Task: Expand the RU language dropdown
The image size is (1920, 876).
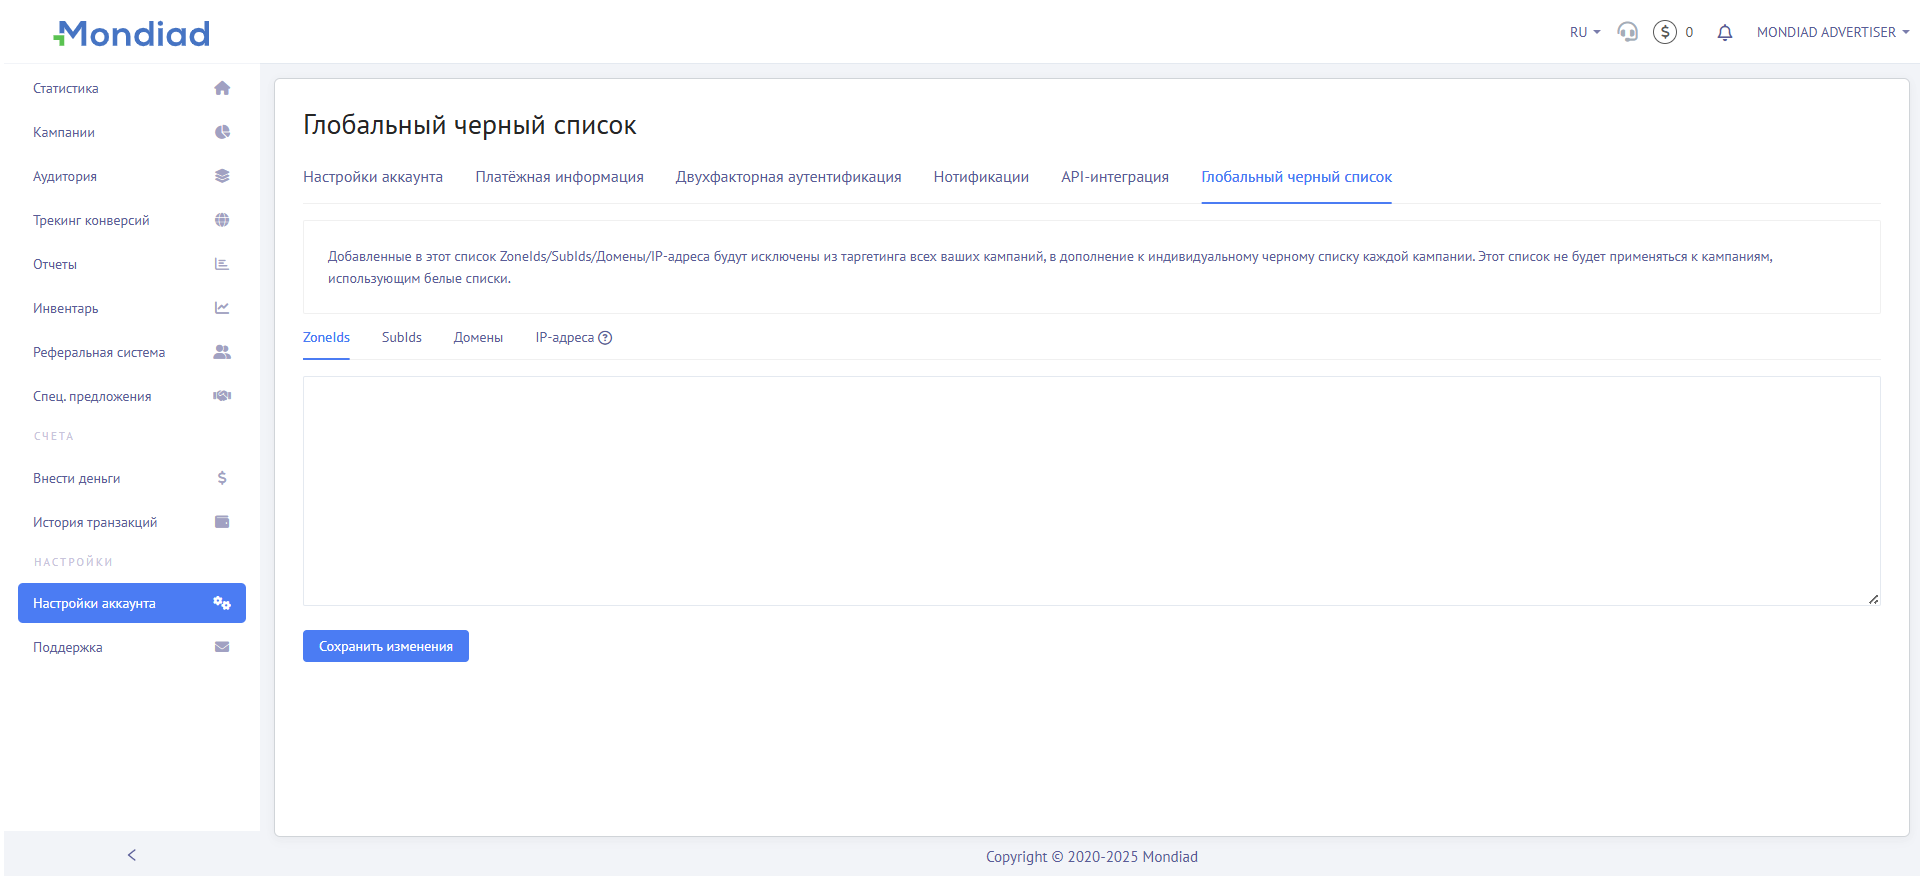Action: click(x=1584, y=32)
